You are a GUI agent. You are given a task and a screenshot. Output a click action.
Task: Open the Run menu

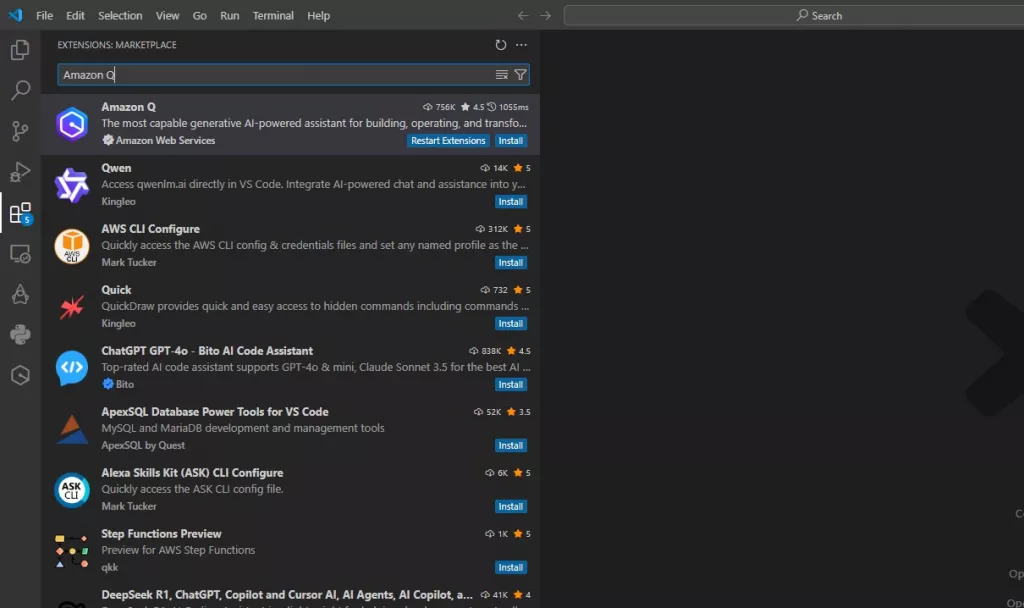230,16
